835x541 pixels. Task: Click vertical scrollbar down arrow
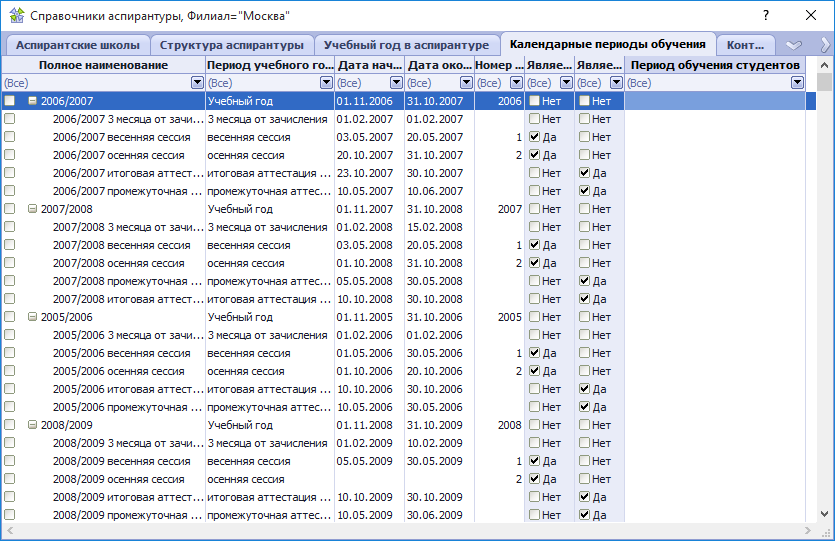point(825,514)
